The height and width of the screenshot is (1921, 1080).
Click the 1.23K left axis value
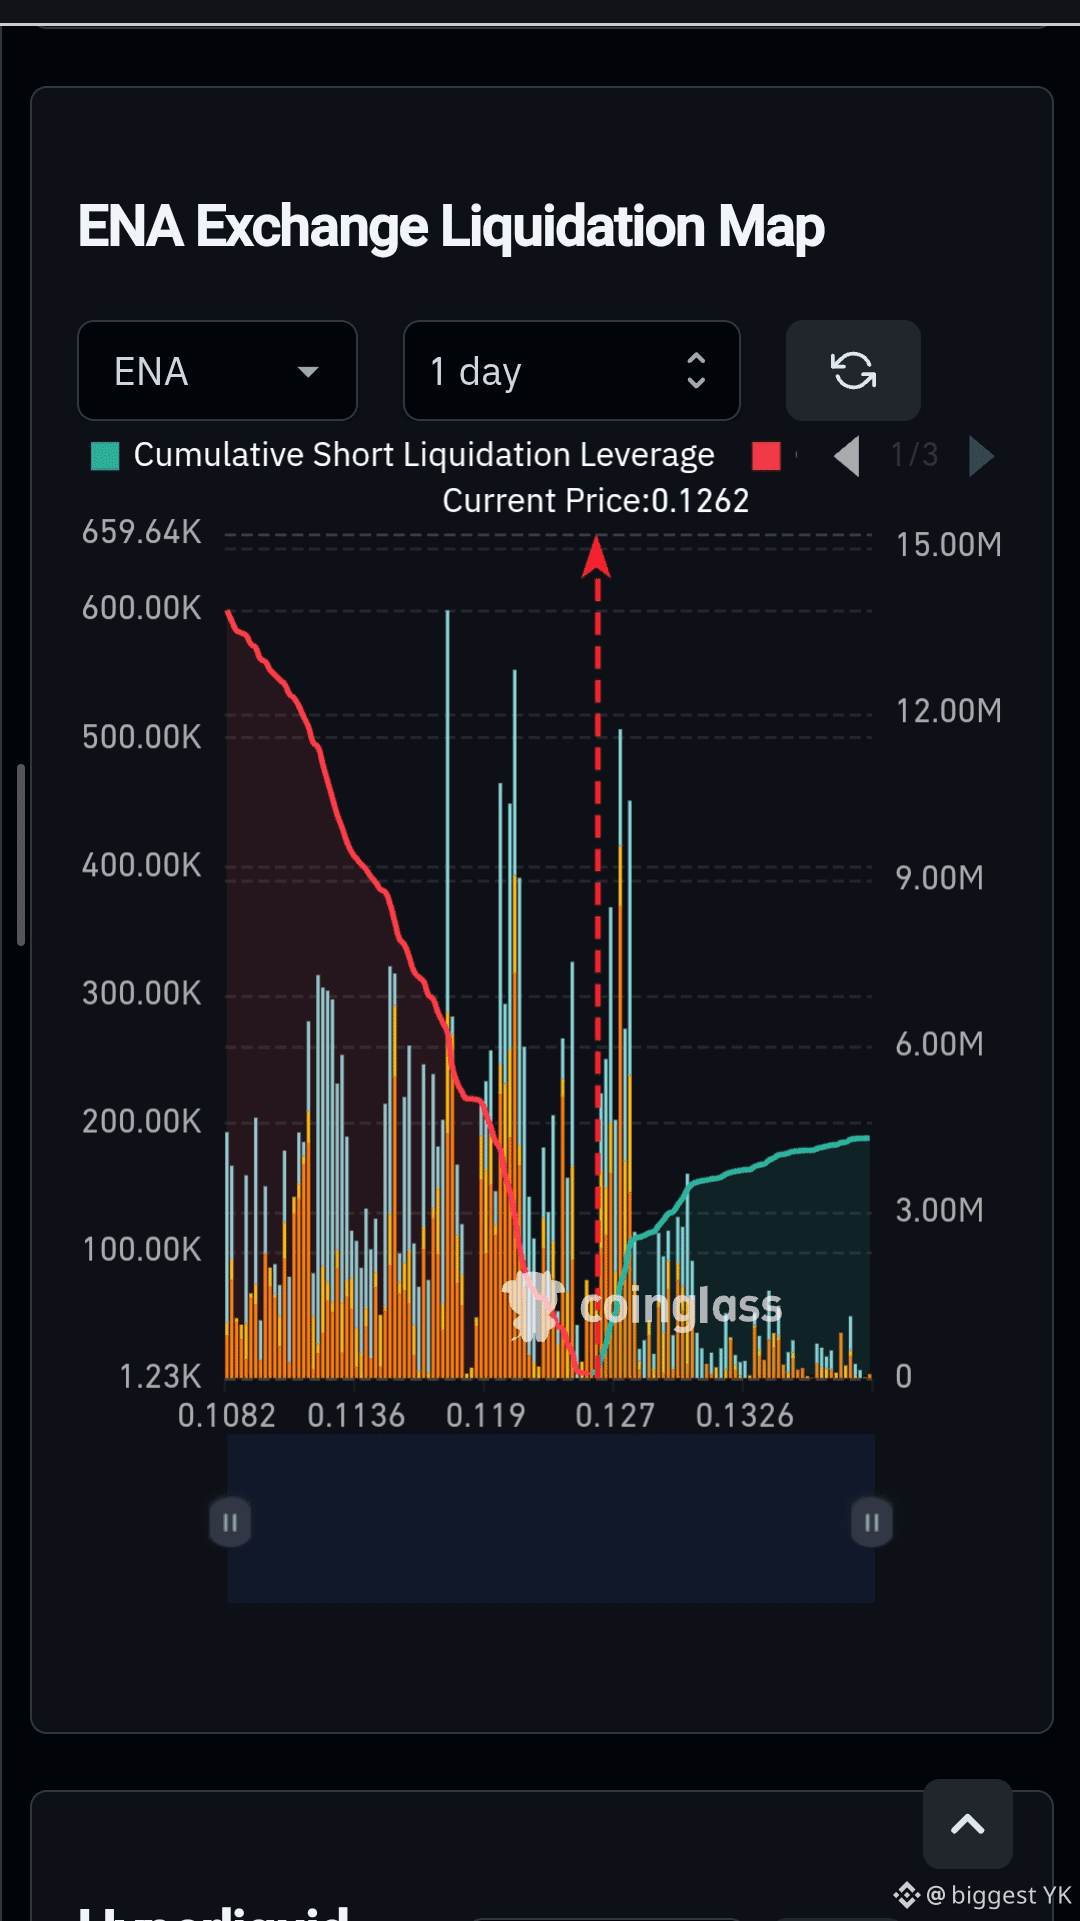[x=160, y=1376]
